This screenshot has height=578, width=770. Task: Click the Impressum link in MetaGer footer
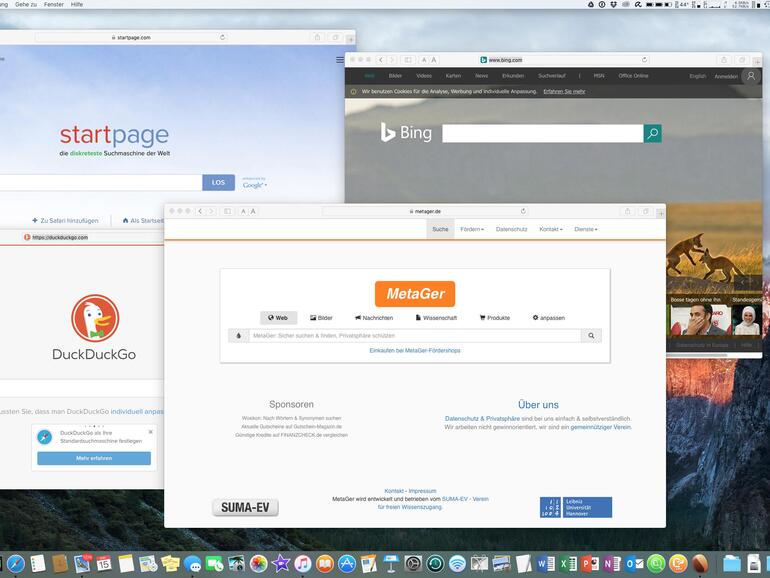[x=422, y=491]
